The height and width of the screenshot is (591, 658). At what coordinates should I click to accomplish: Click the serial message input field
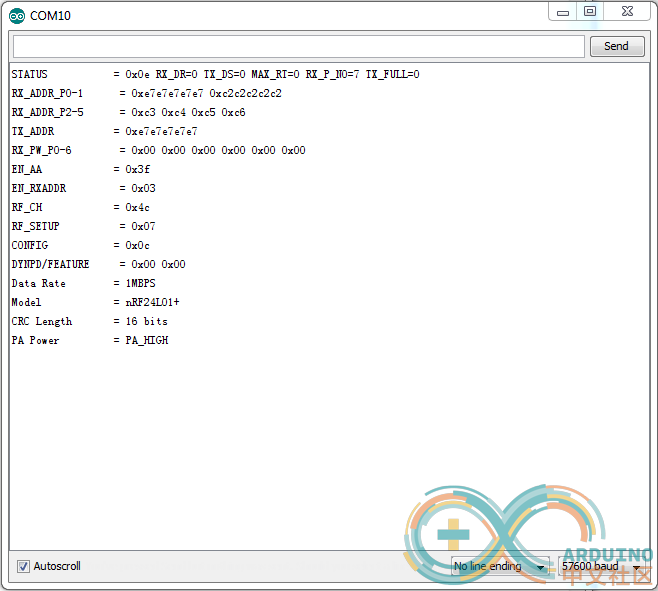click(x=299, y=46)
